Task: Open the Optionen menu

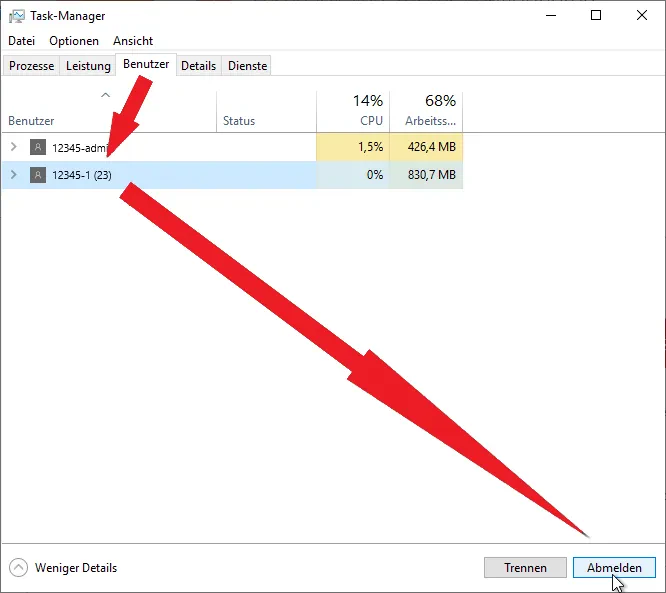Action: [x=74, y=41]
